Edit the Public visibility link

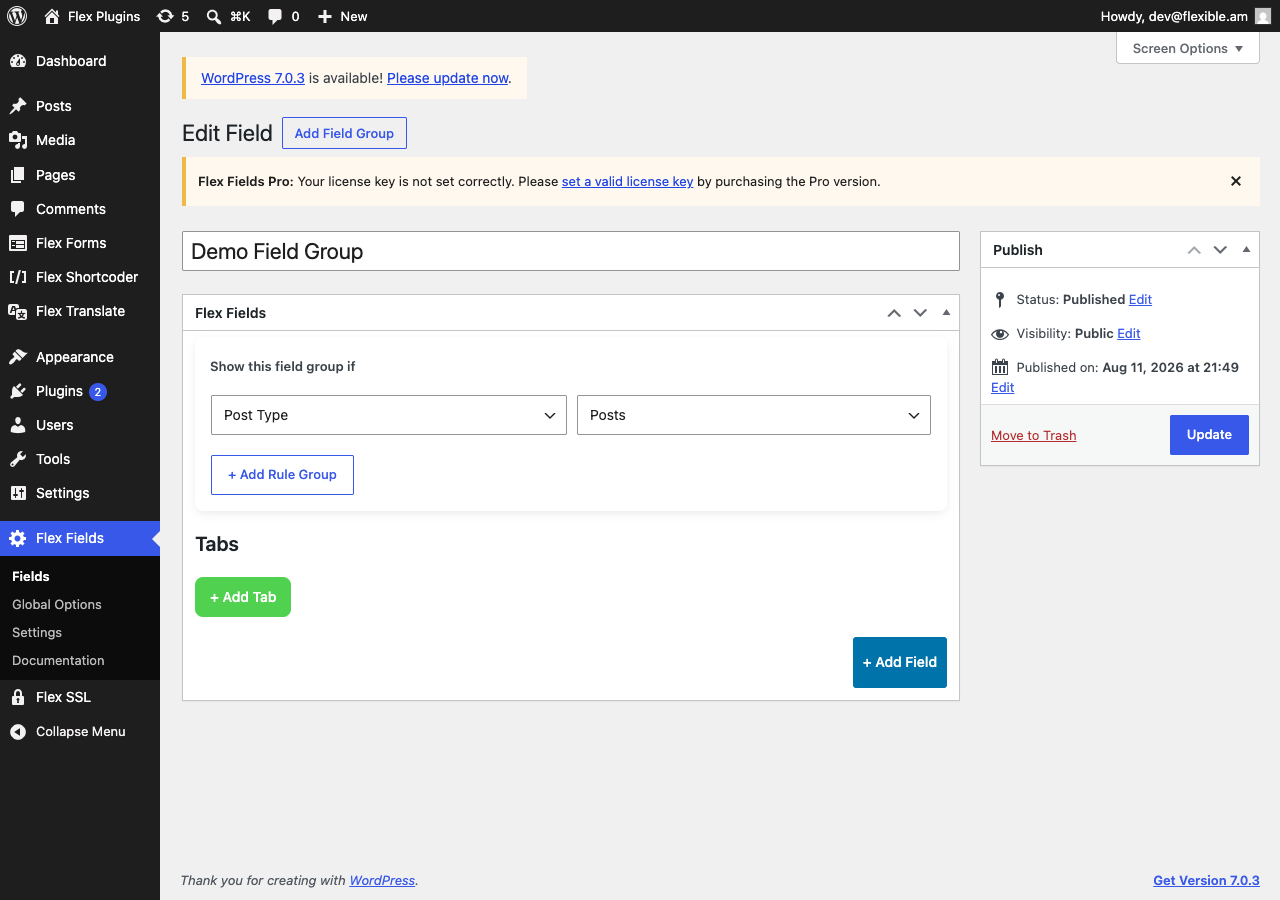click(x=1129, y=333)
